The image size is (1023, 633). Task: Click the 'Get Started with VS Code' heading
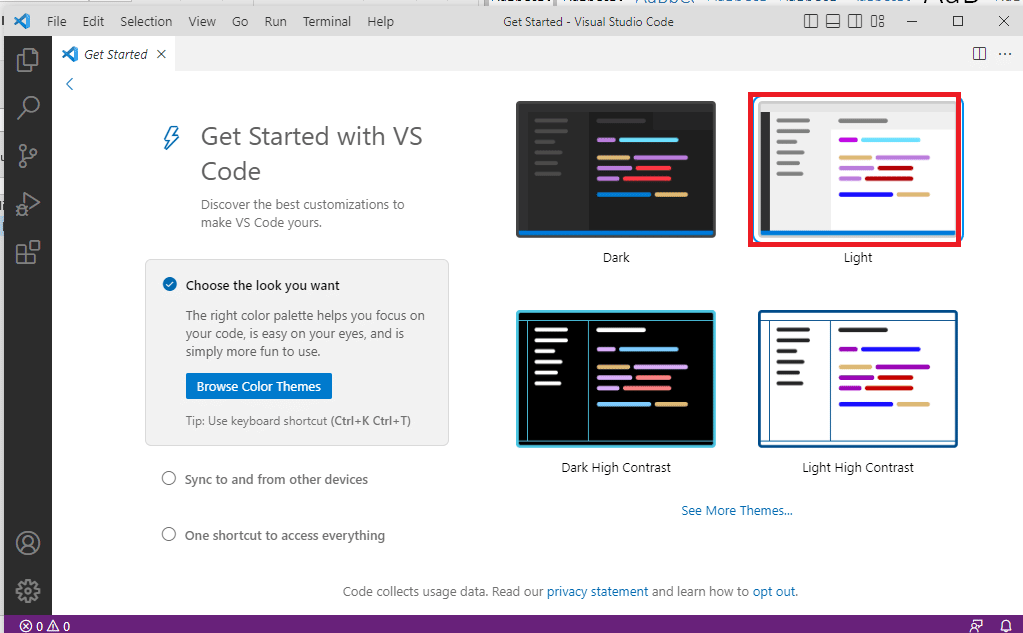[x=311, y=153]
